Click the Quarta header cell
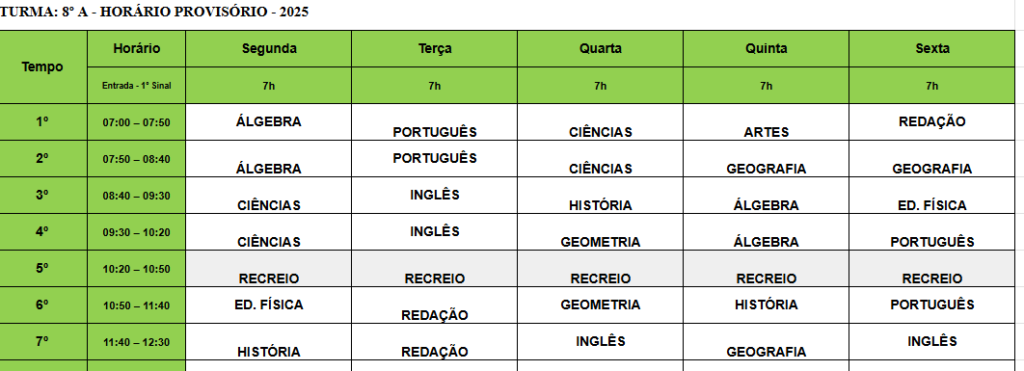1024x371 pixels. click(600, 48)
